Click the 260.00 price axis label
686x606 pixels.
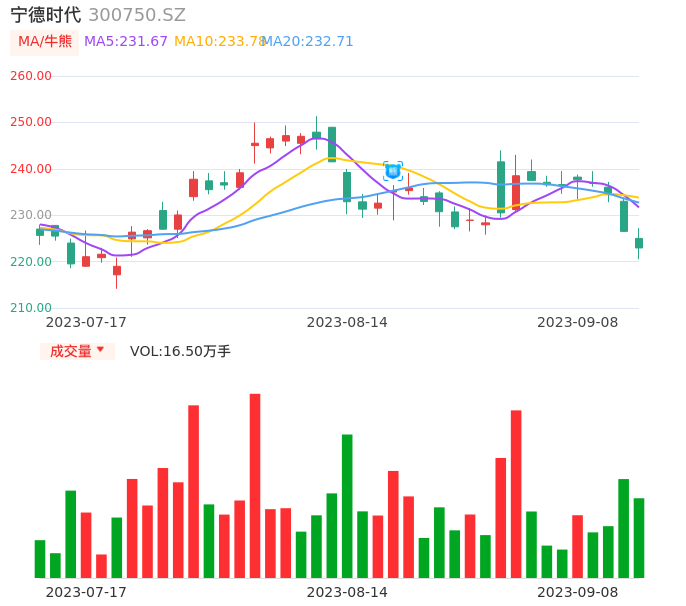point(31,76)
